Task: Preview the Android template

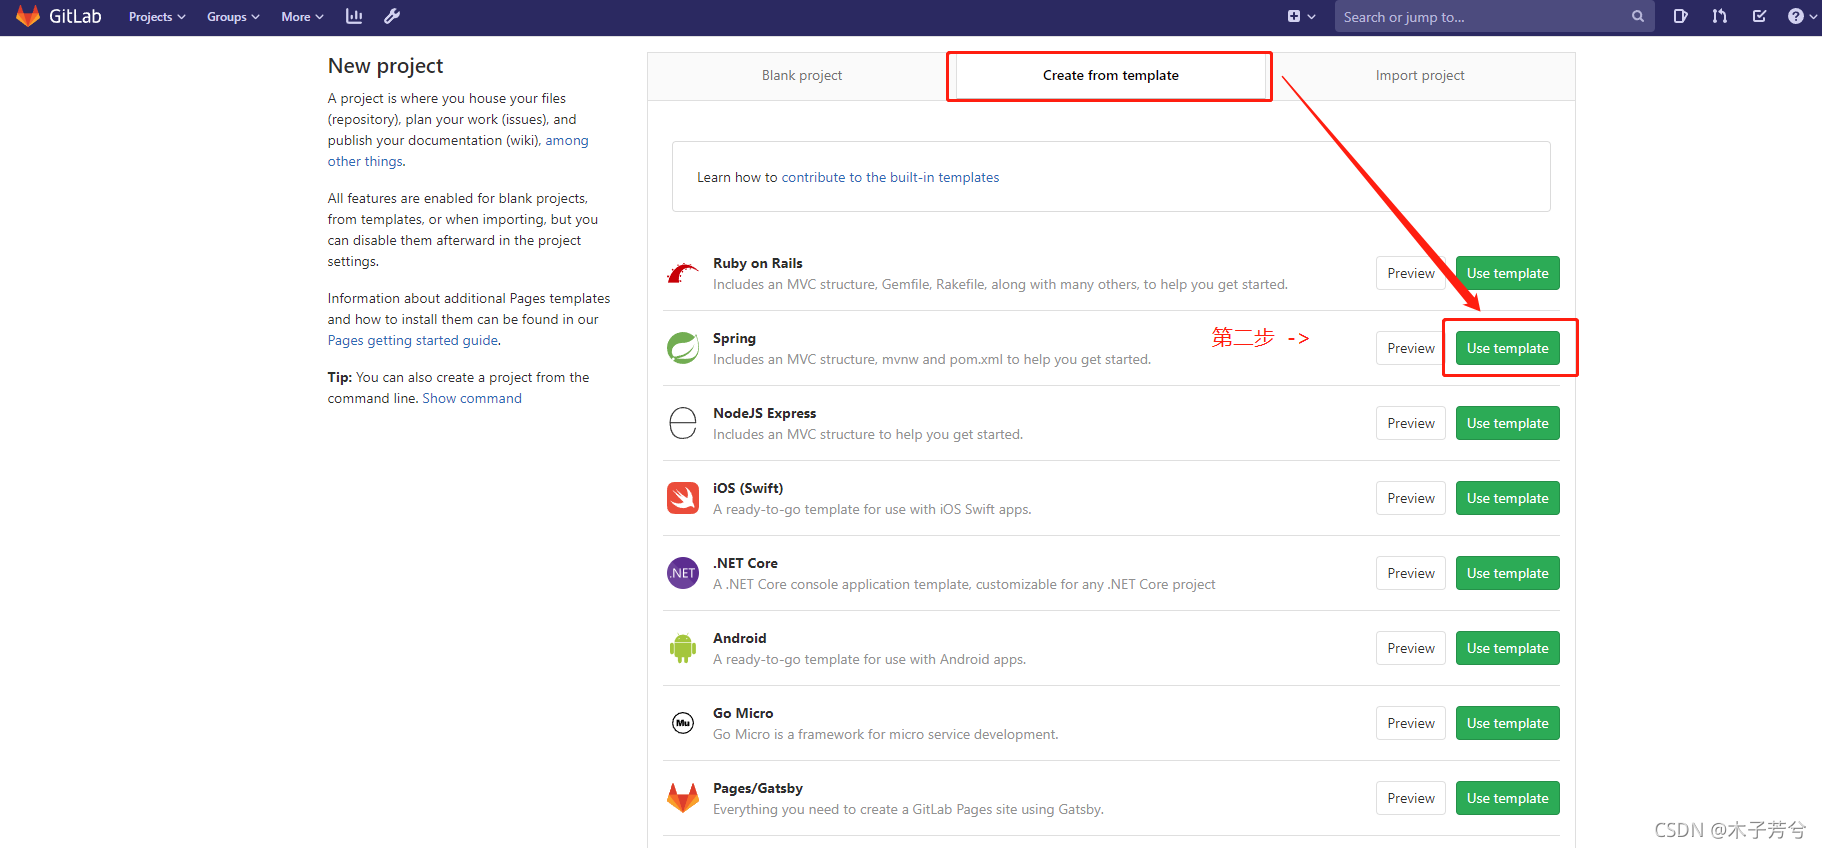Action: pos(1411,648)
